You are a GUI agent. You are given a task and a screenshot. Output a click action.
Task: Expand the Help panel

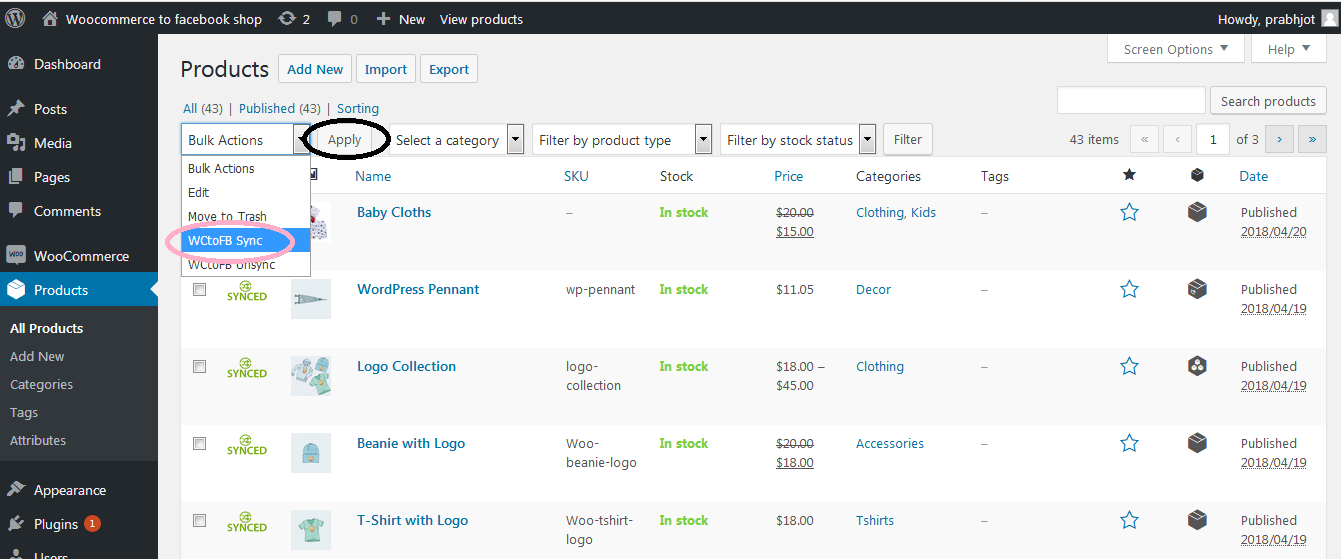1288,49
